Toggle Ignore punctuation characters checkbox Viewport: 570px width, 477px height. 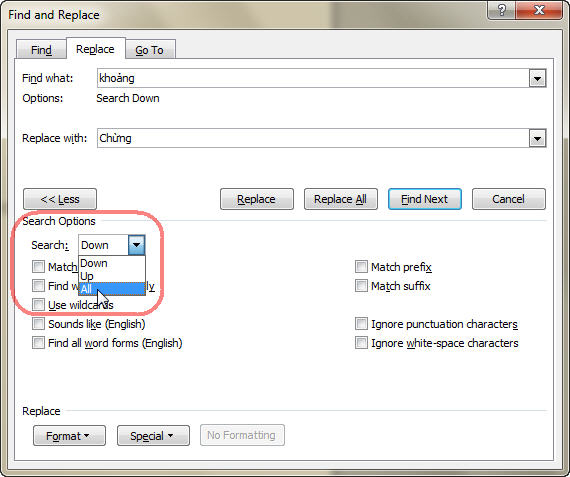point(361,324)
